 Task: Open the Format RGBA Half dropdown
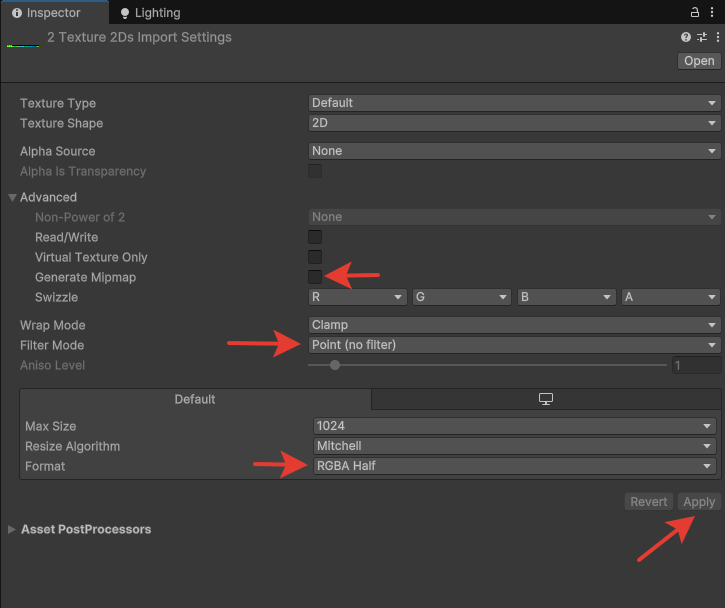coord(515,466)
